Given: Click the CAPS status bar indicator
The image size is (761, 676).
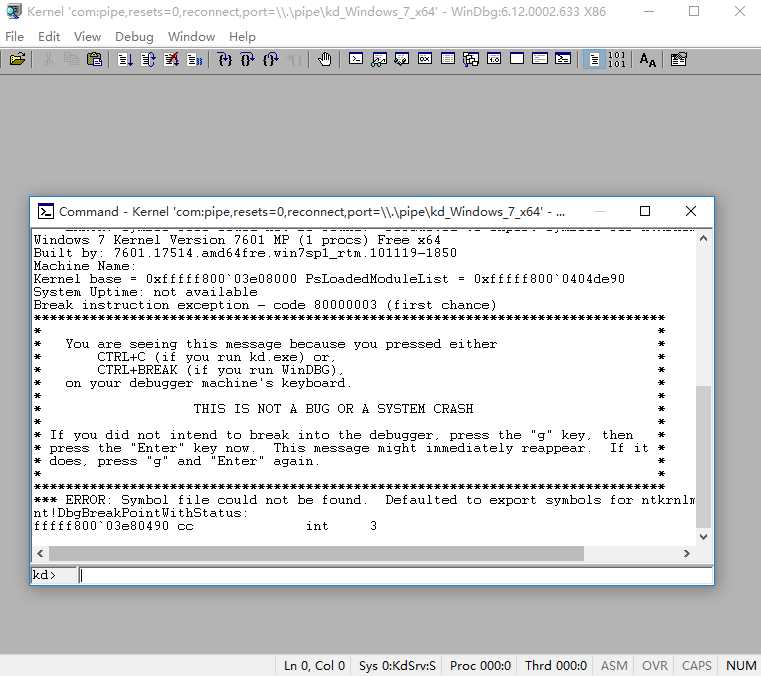Looking at the screenshot, I should click(696, 665).
